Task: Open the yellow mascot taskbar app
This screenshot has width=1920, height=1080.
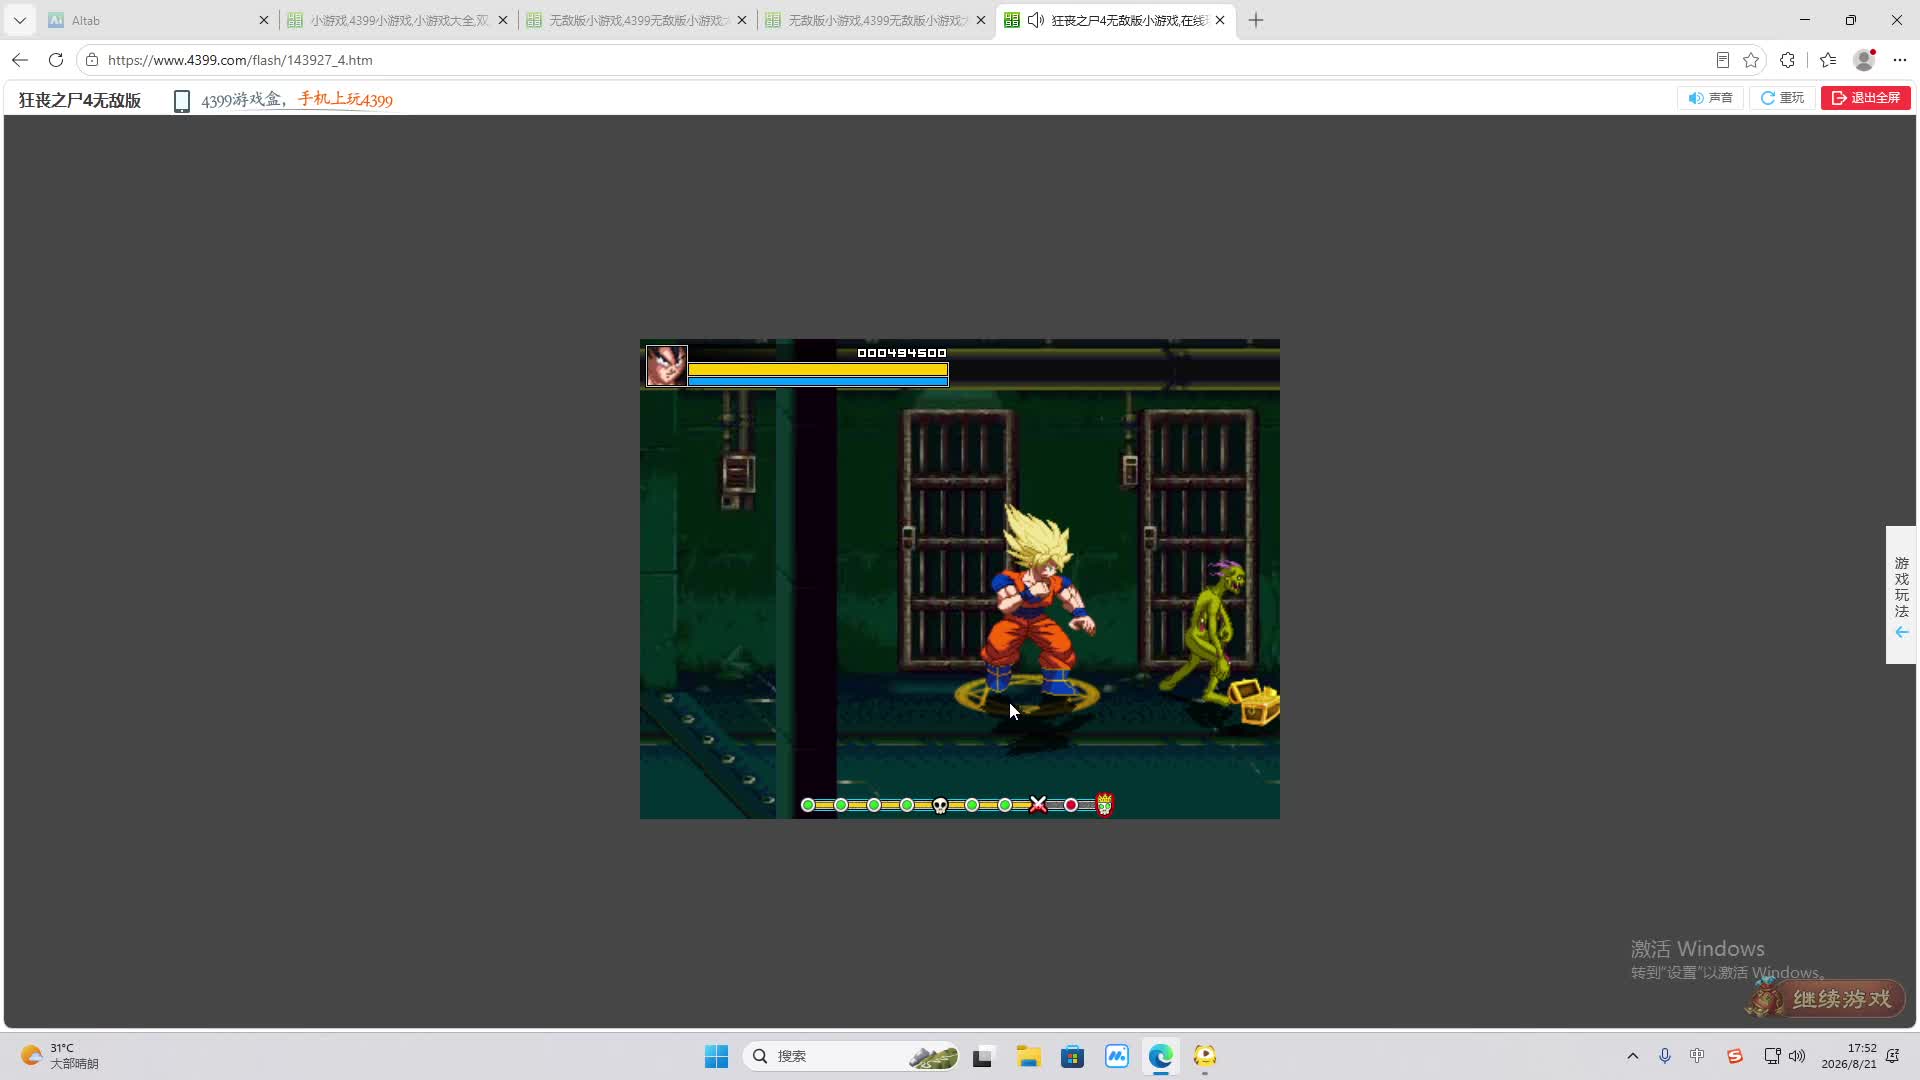Action: pos(1204,1056)
